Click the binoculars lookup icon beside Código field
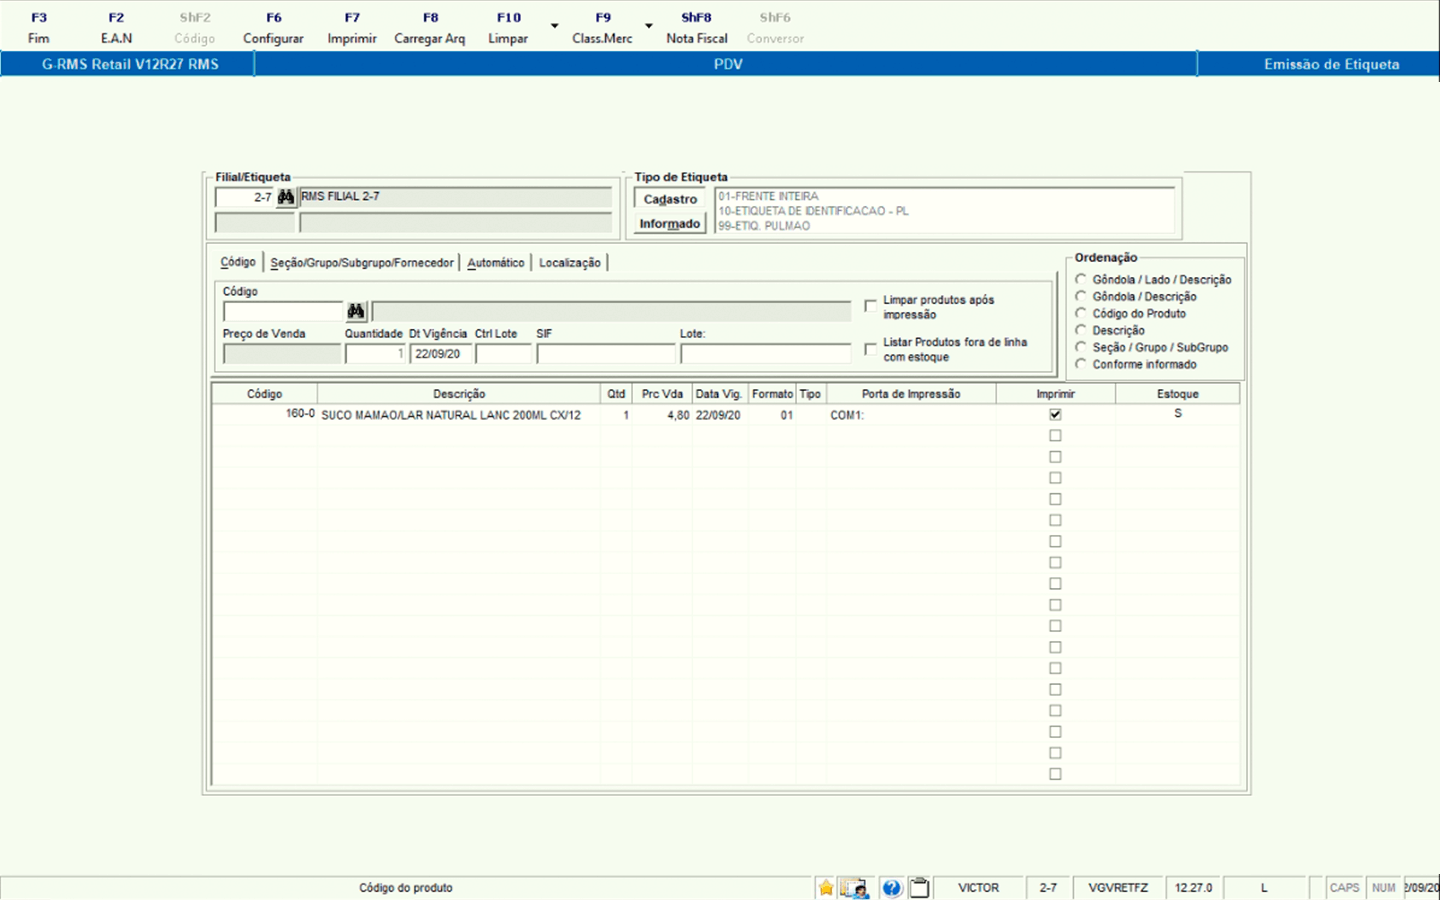1440x900 pixels. [356, 312]
